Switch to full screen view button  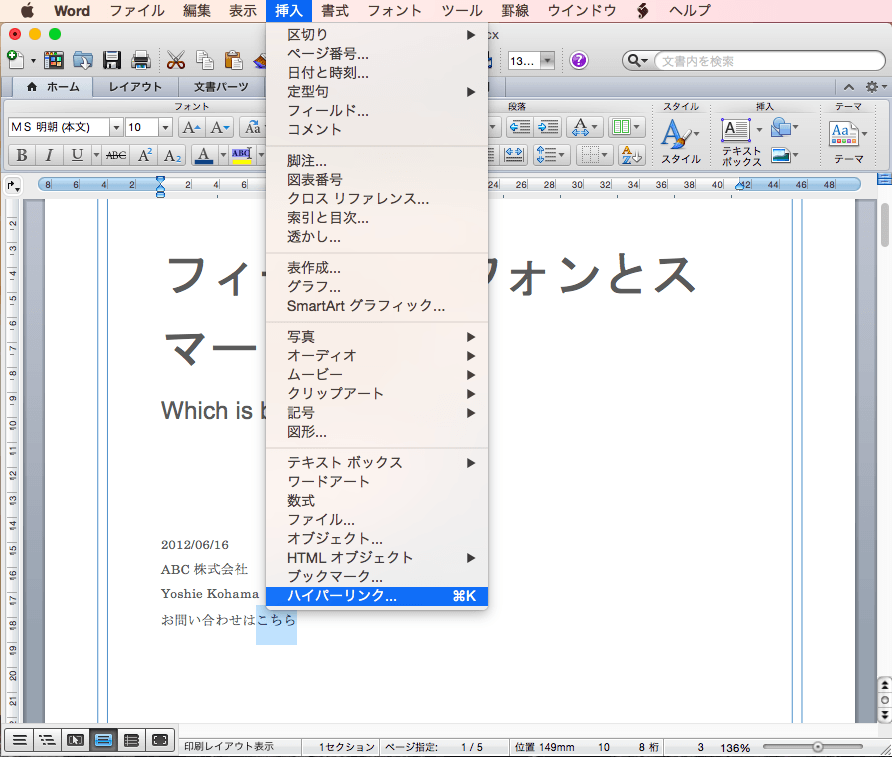coord(160,740)
